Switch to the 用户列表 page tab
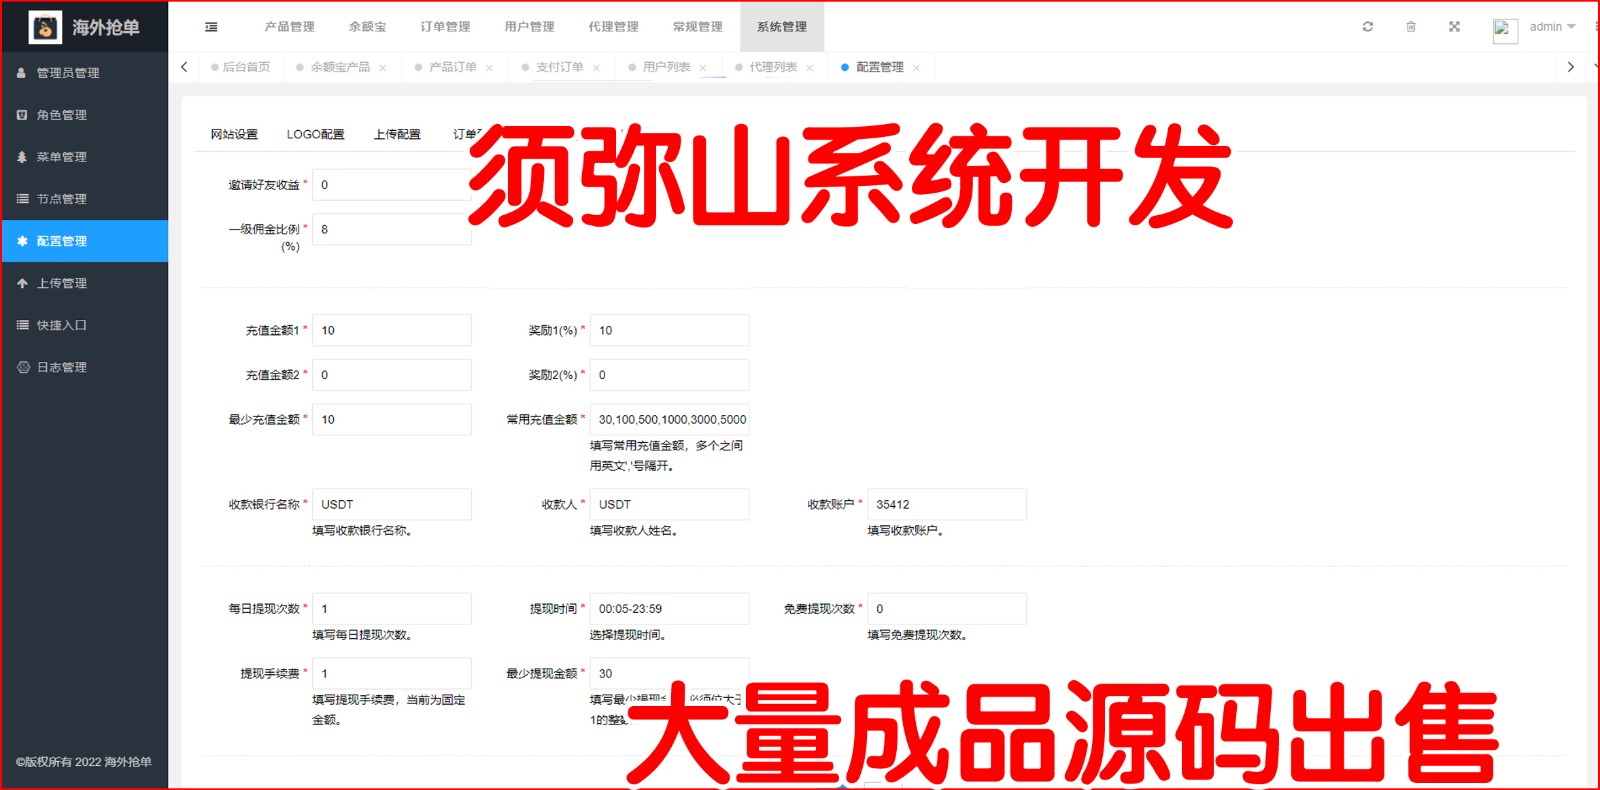The width and height of the screenshot is (1600, 790). 666,67
